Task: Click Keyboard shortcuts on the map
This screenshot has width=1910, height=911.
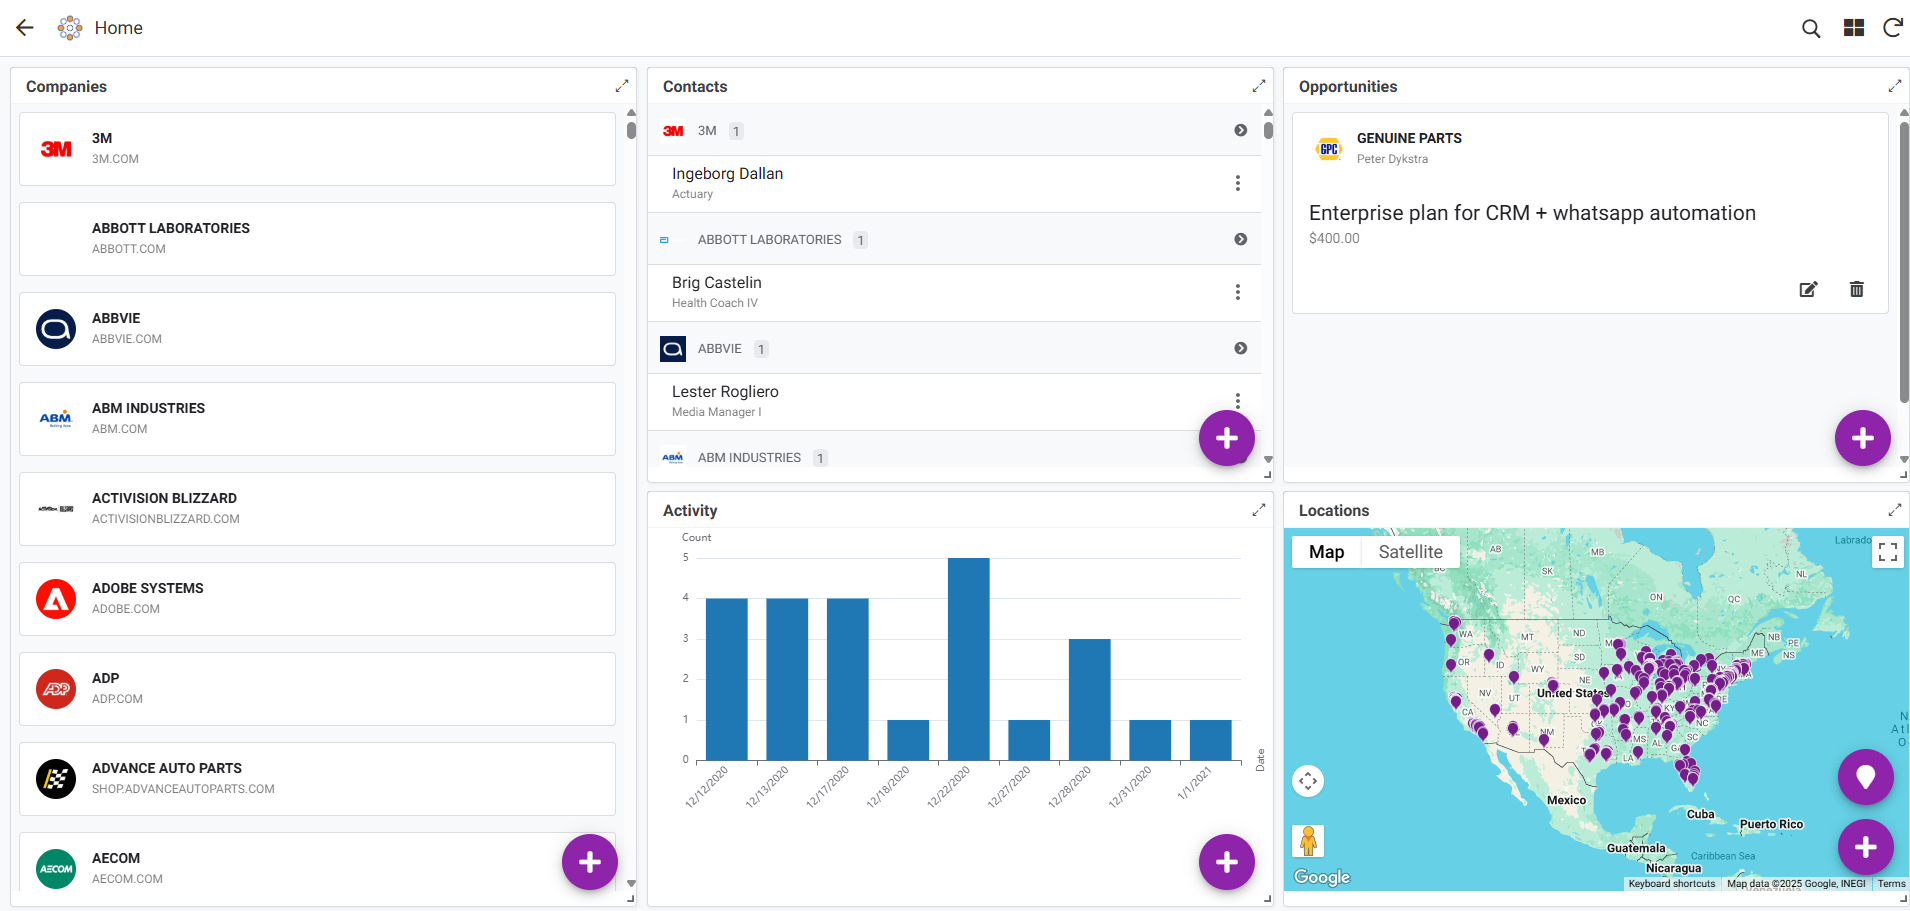Action: coord(1671,883)
